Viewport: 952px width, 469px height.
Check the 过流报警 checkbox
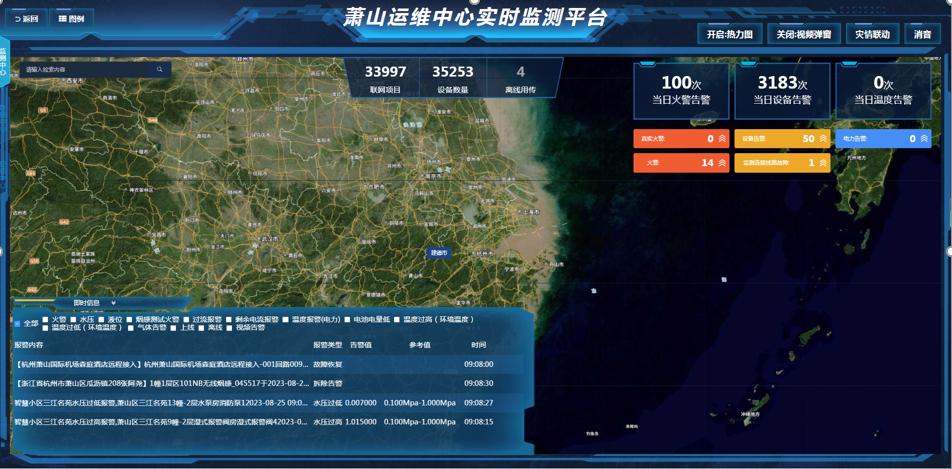click(x=186, y=319)
